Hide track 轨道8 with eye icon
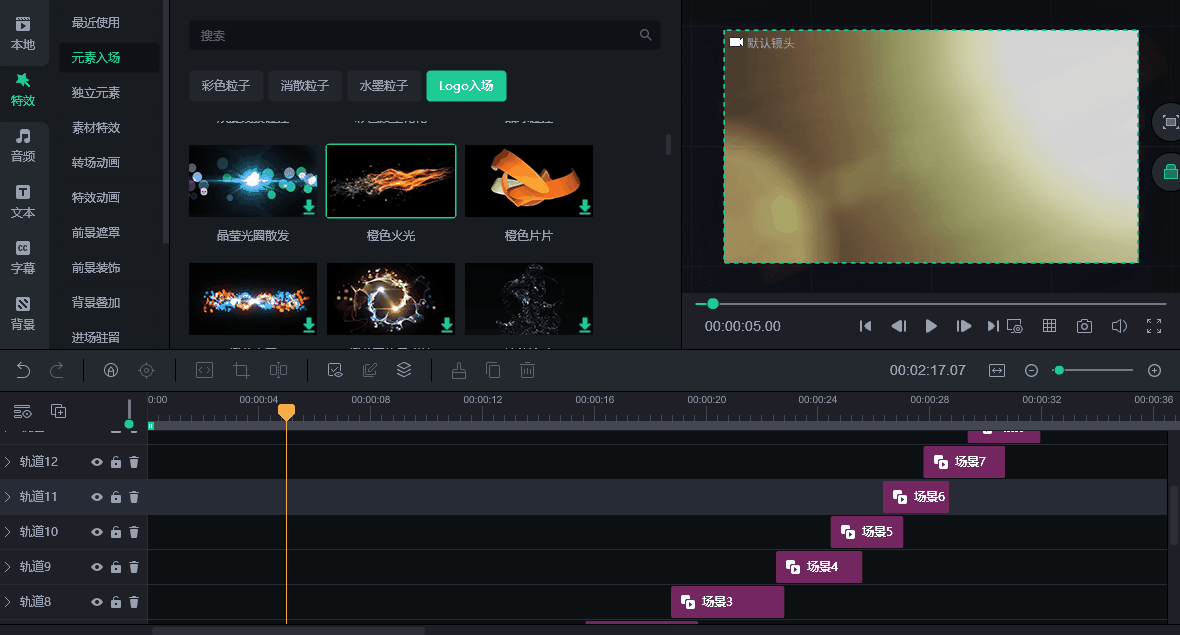The image size is (1180, 635). pos(97,602)
